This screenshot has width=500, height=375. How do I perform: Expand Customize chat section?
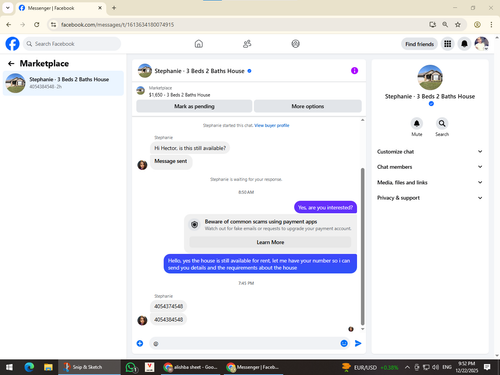(430, 152)
